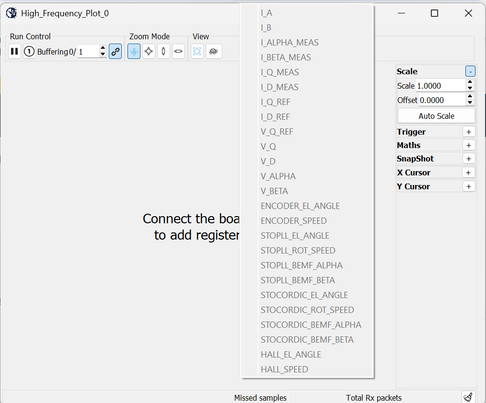Screen dimensions: 486x403
Task: Pause acquisition with the pause button
Action: pos(14,51)
